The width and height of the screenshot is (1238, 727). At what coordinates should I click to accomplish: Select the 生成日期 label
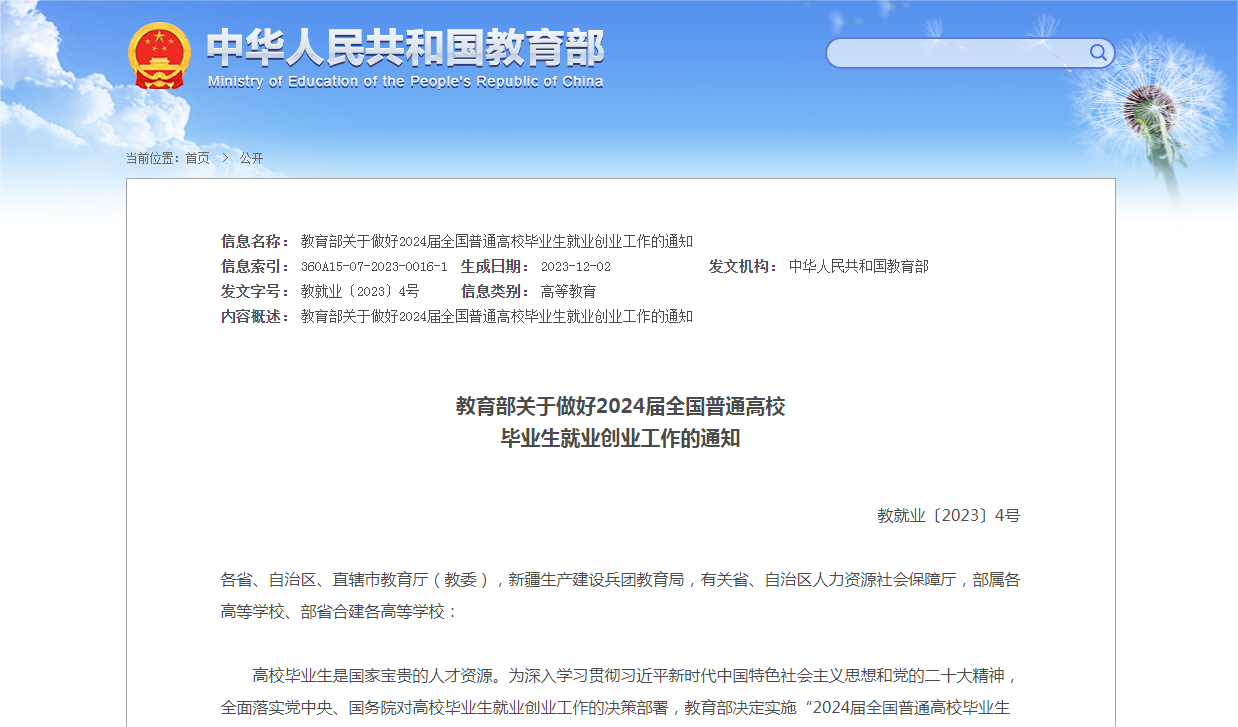495,266
